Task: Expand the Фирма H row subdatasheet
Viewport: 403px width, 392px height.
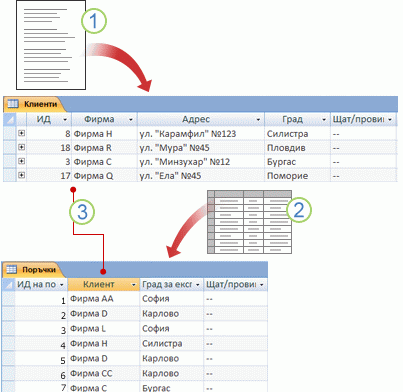Action: (21, 133)
